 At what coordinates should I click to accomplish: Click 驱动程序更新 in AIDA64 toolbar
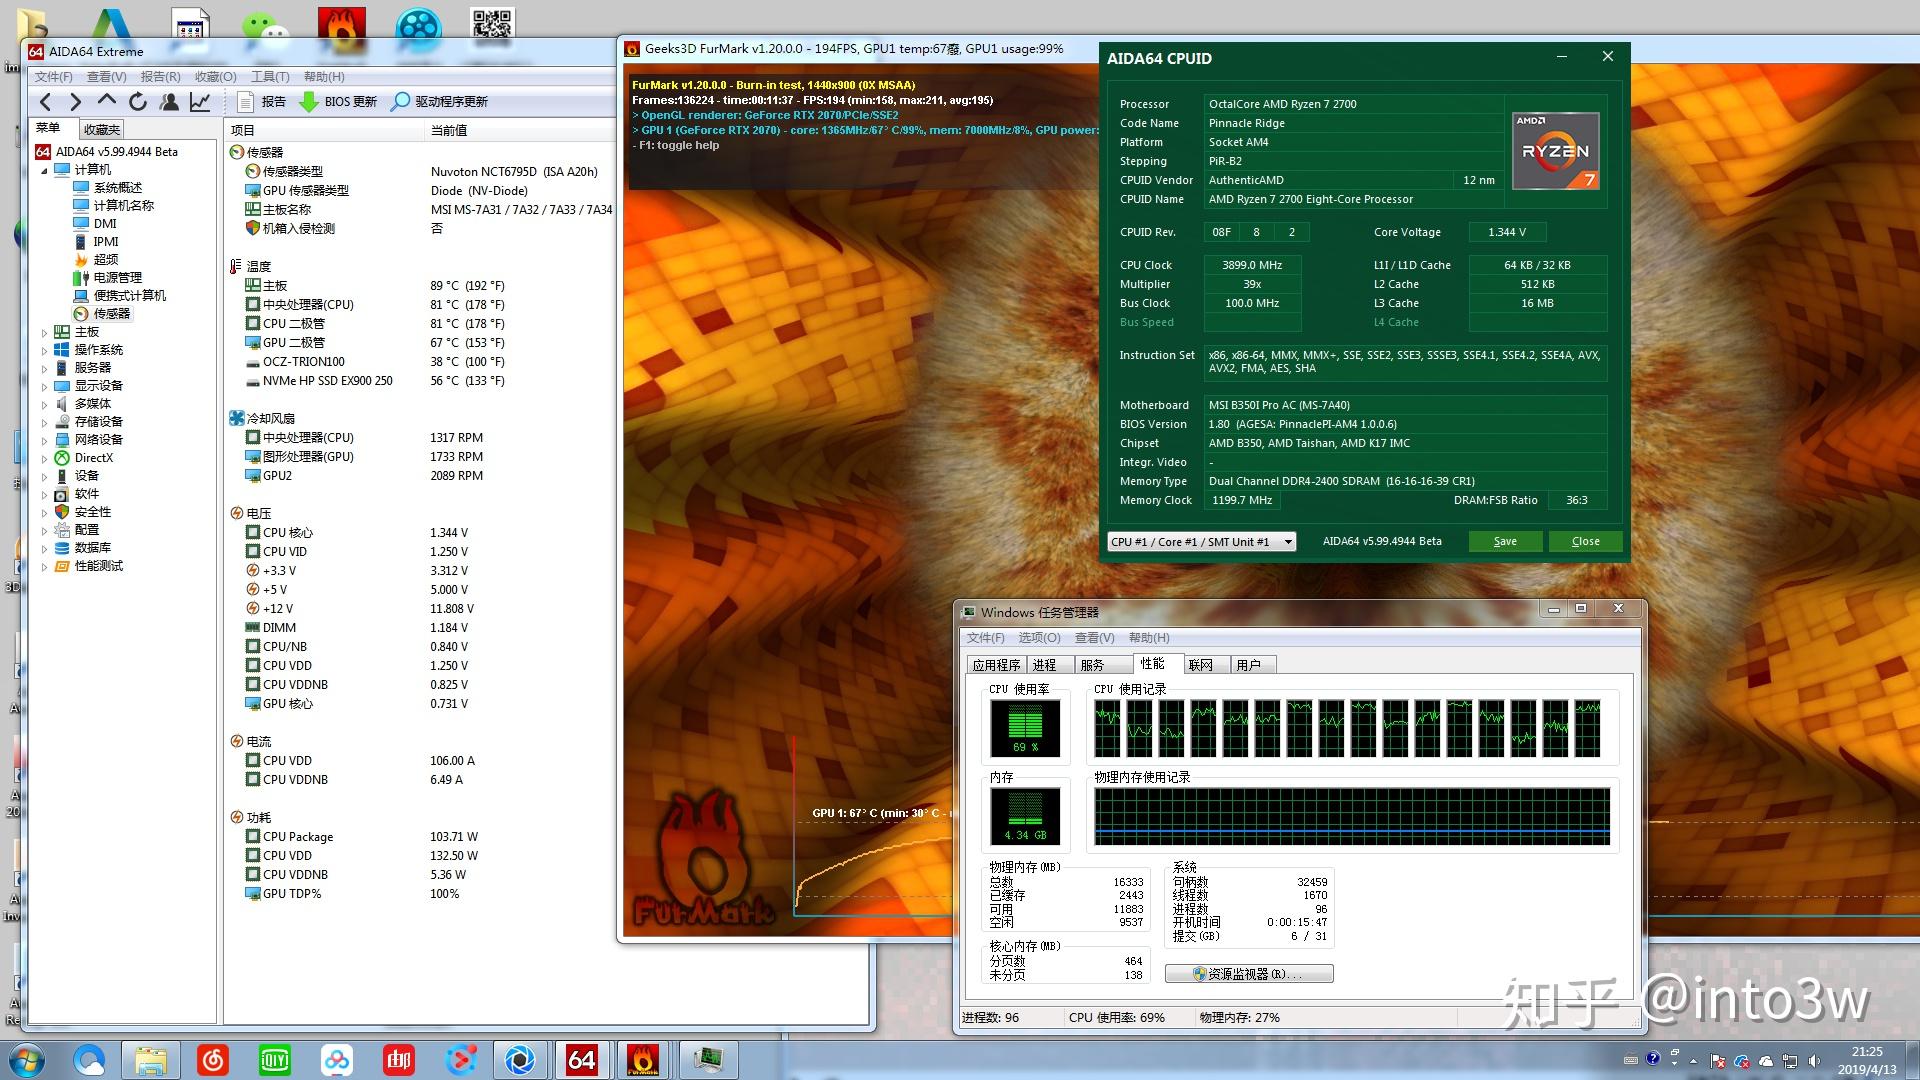pos(440,101)
